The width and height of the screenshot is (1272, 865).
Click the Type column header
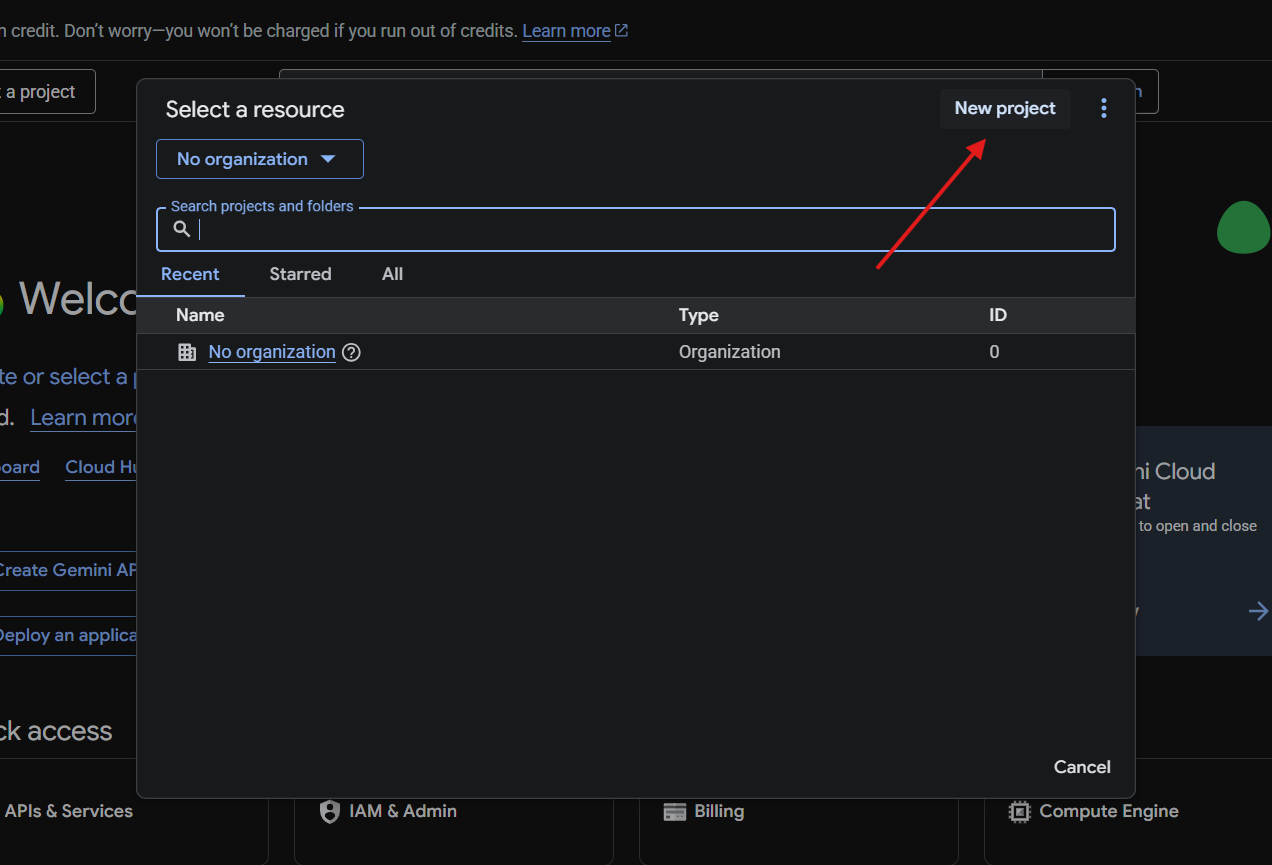699,315
